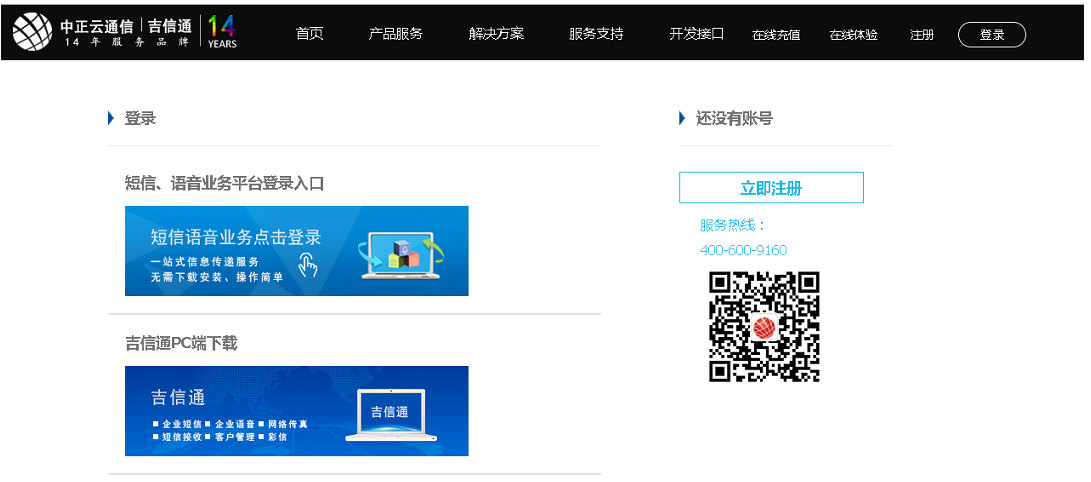Image resolution: width=1091 pixels, height=482 pixels.
Task: Open the 首页 menu item
Action: (310, 33)
